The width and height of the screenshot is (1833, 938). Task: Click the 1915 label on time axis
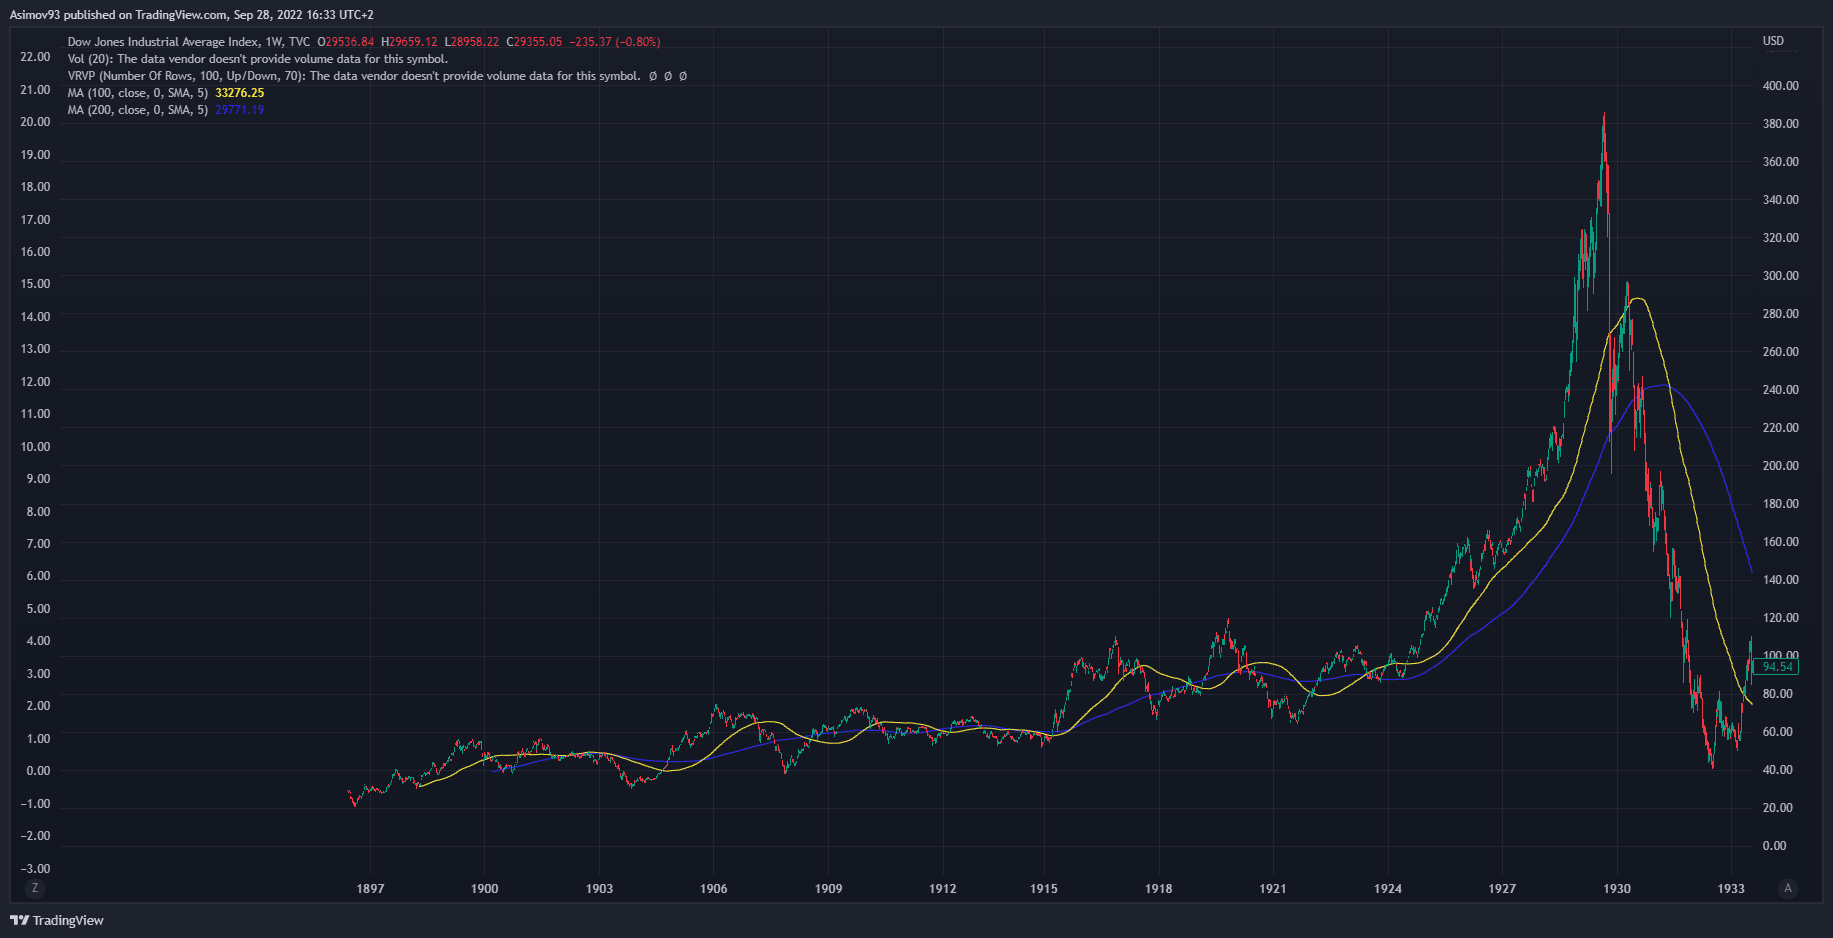coord(1044,888)
